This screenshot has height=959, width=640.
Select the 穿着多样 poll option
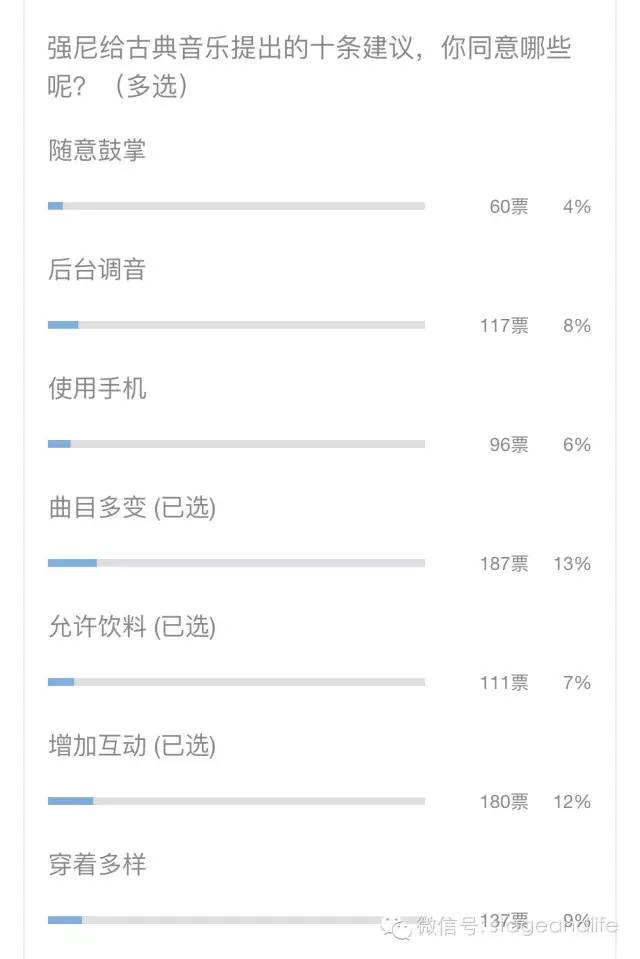tap(97, 864)
